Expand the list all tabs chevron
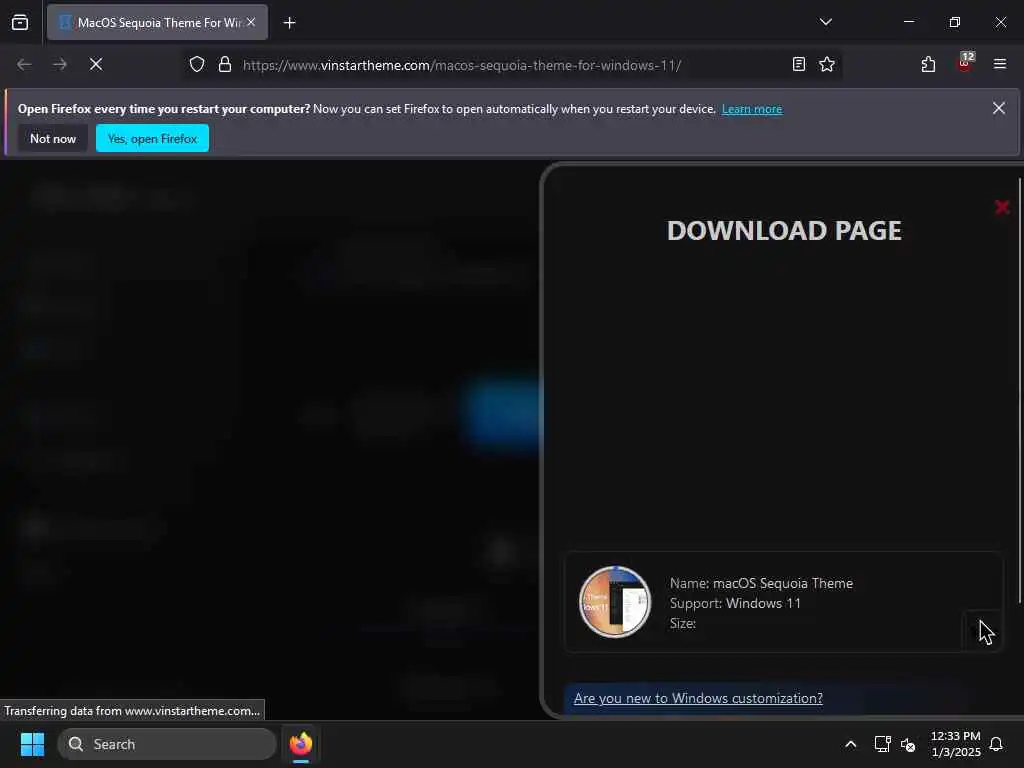 click(x=825, y=22)
